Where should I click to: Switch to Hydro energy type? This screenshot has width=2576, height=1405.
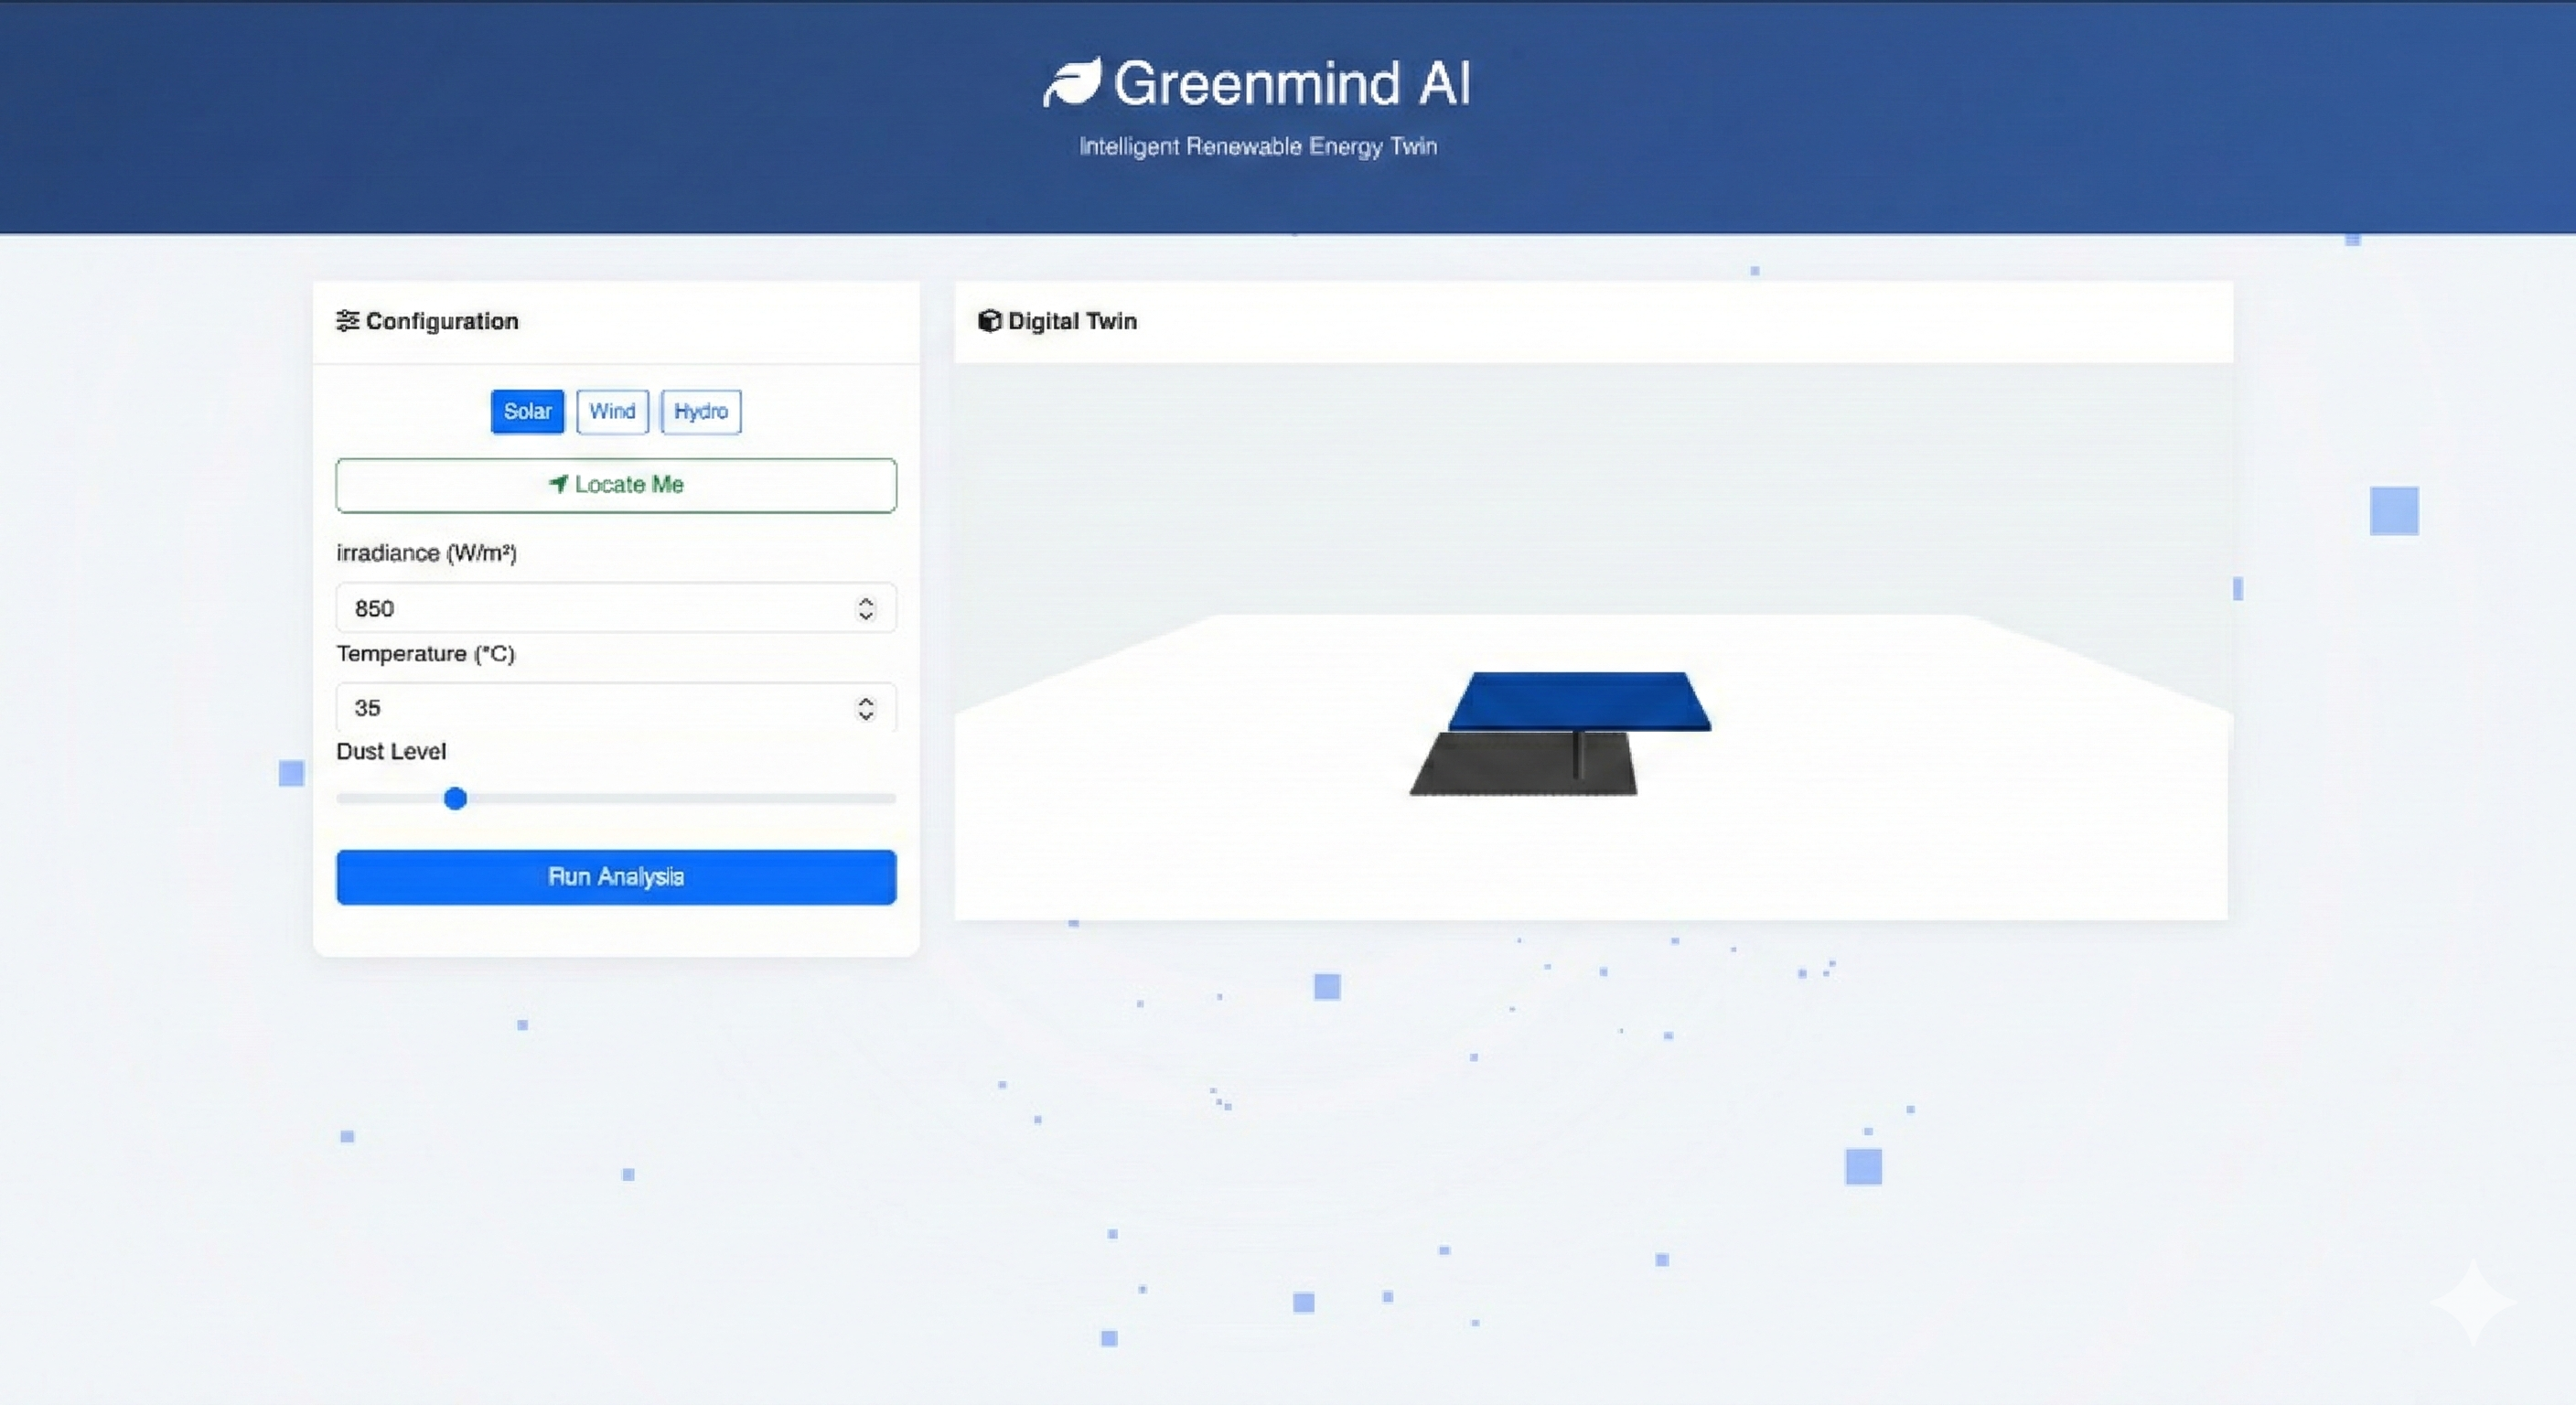[700, 412]
